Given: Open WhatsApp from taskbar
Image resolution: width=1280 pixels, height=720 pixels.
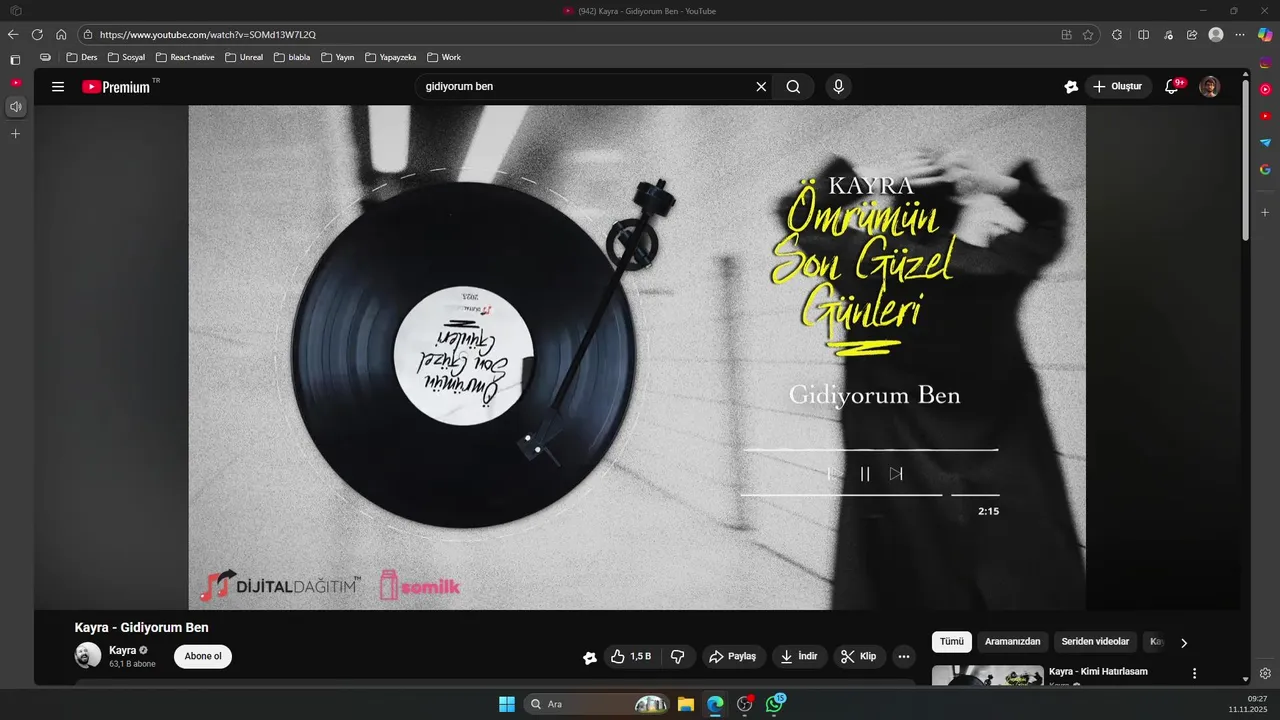Looking at the screenshot, I should (x=775, y=704).
